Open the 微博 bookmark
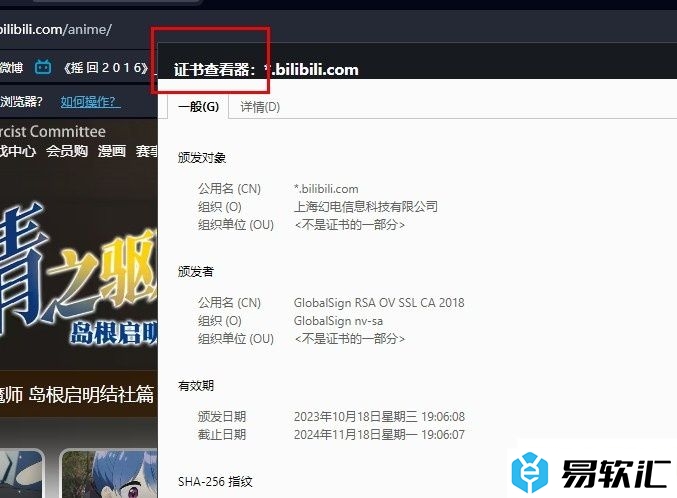This screenshot has width=677, height=498. point(12,67)
